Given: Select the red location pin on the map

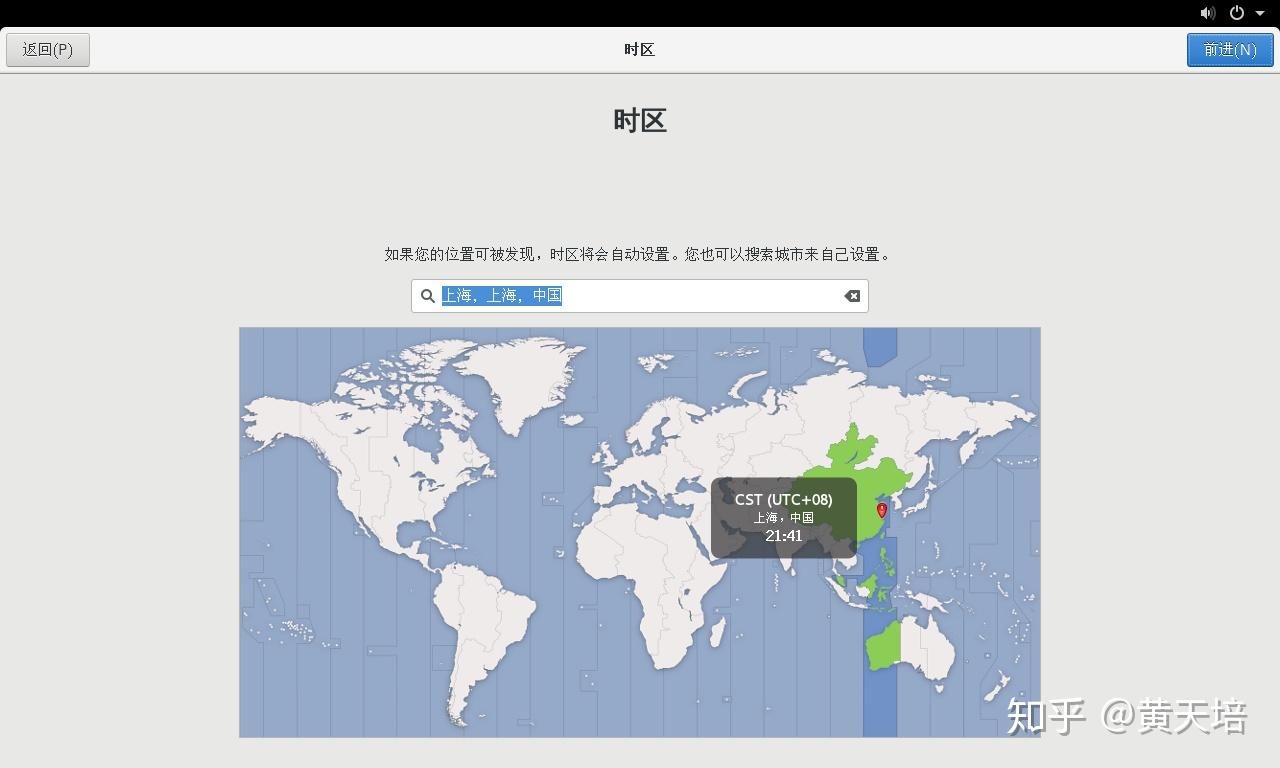Looking at the screenshot, I should [x=881, y=510].
